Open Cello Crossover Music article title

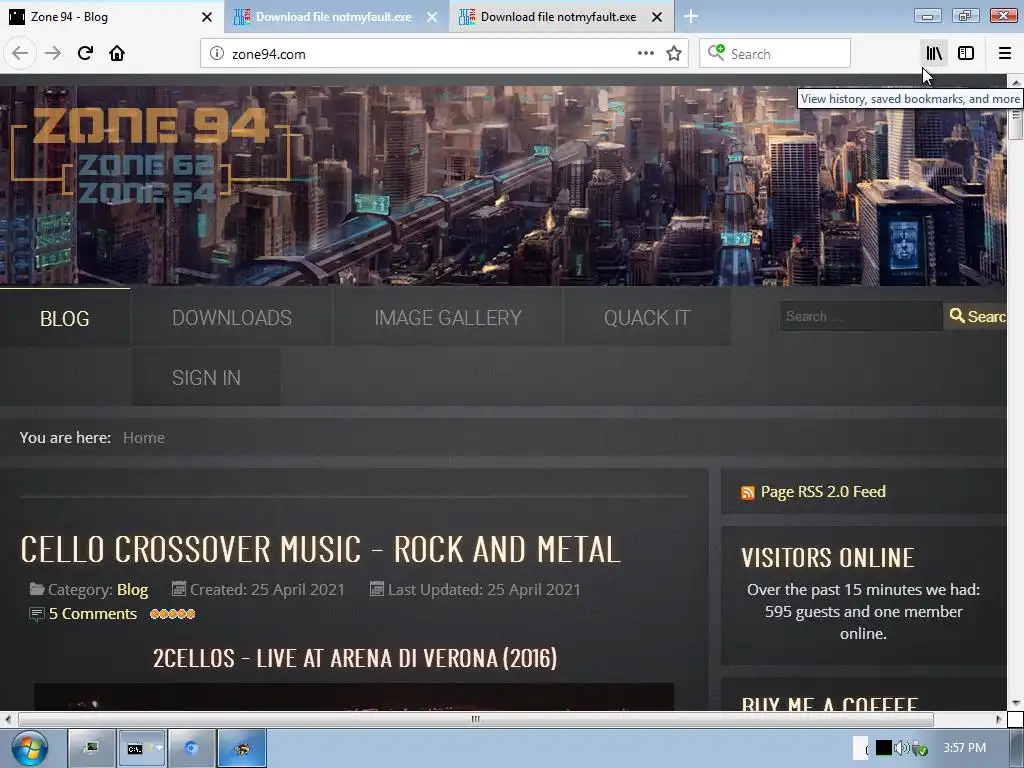[320, 549]
